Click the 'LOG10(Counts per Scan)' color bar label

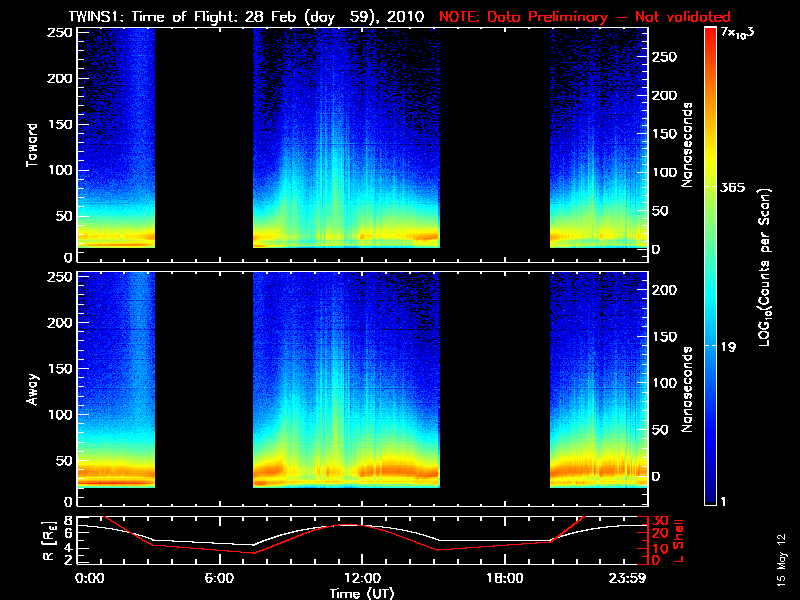pos(765,268)
